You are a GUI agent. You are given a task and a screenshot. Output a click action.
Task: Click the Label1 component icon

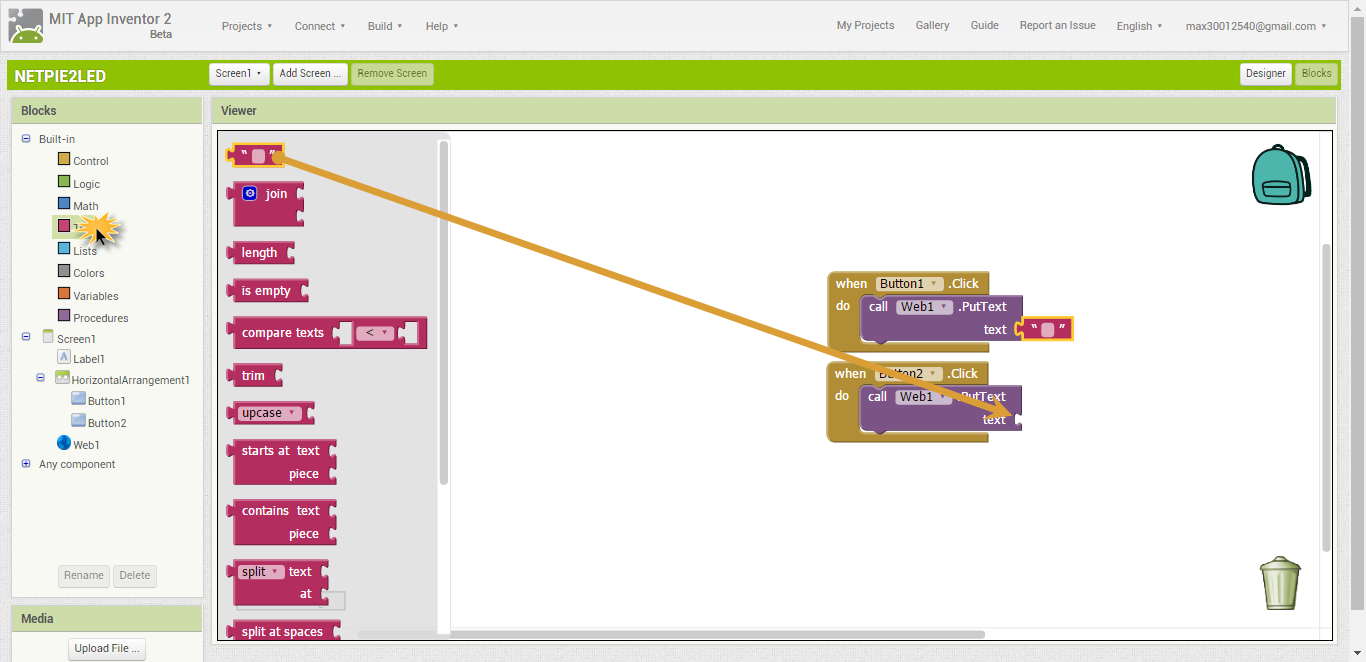pyautogui.click(x=64, y=357)
